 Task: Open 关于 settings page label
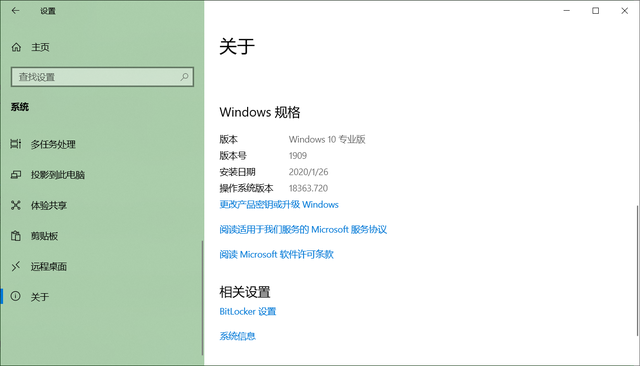[40, 297]
